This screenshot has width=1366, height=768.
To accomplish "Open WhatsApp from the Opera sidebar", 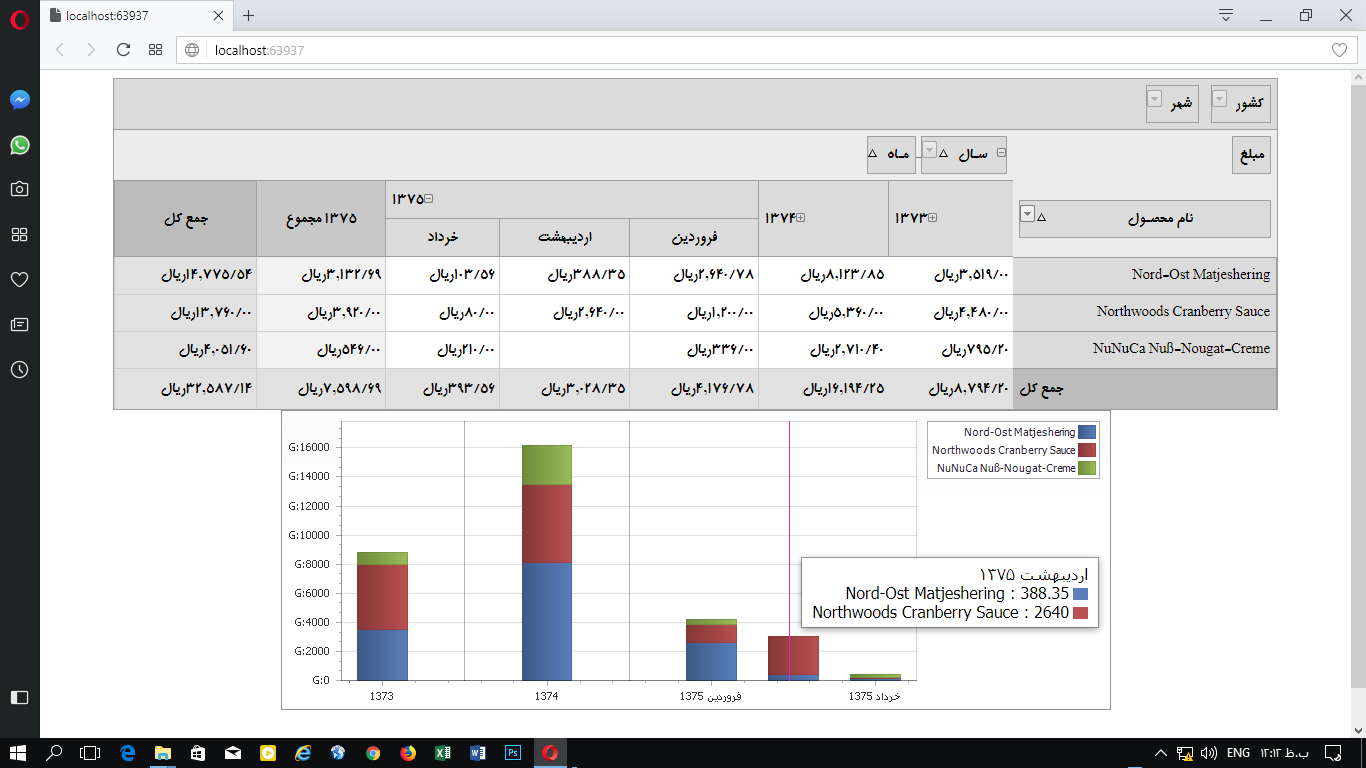I will [19, 145].
